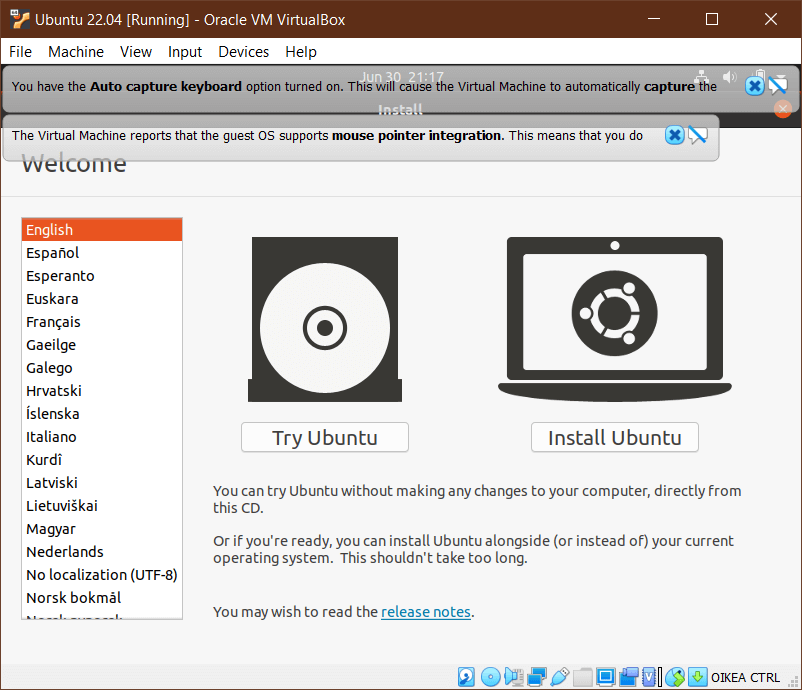802x690 pixels.
Task: Select Hrvatski in the language list
Action: click(102, 391)
